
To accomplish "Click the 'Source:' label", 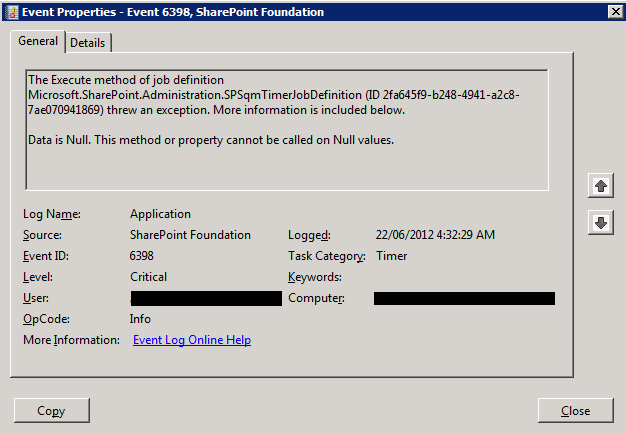I will (42, 235).
